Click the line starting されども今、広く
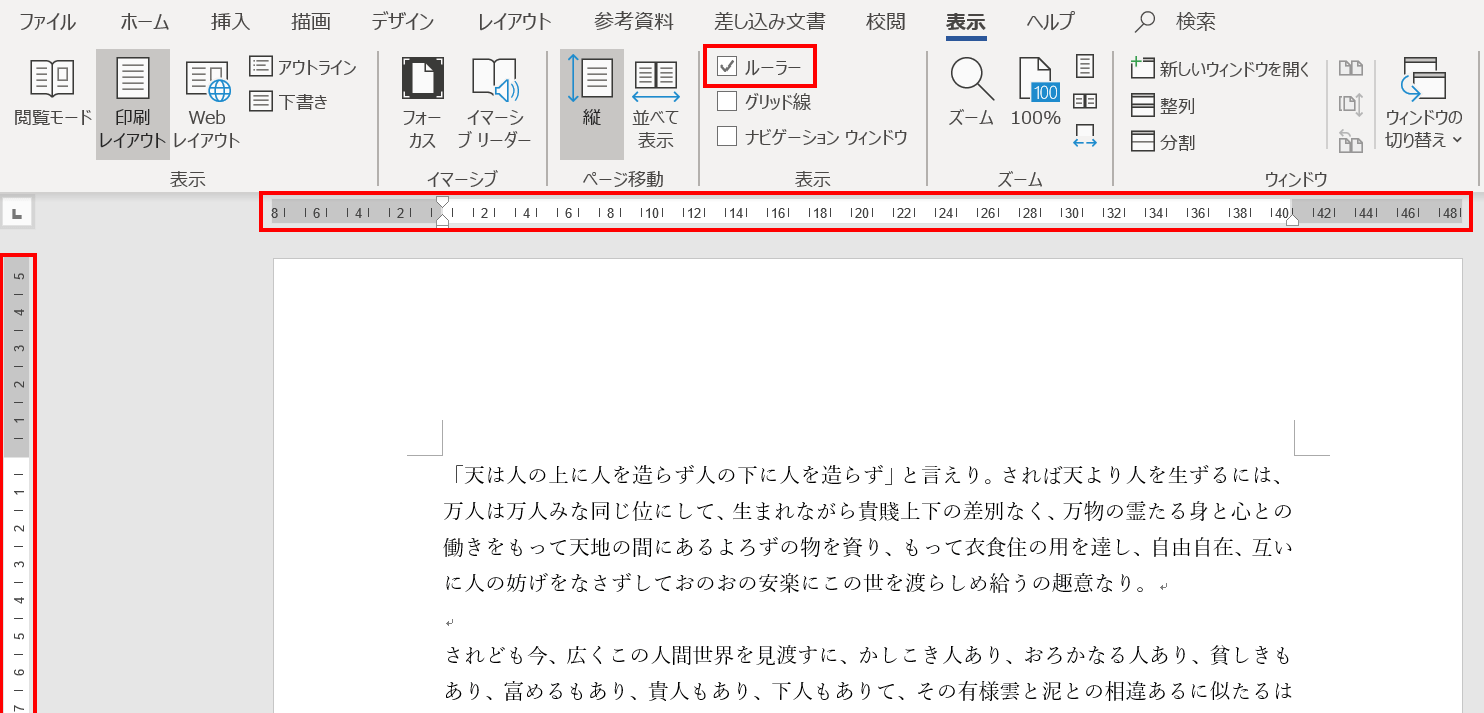The image size is (1484, 713). point(868,655)
